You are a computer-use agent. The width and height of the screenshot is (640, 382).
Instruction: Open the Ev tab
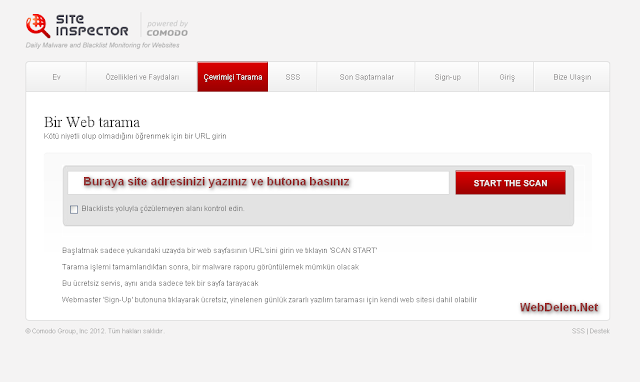point(56,77)
